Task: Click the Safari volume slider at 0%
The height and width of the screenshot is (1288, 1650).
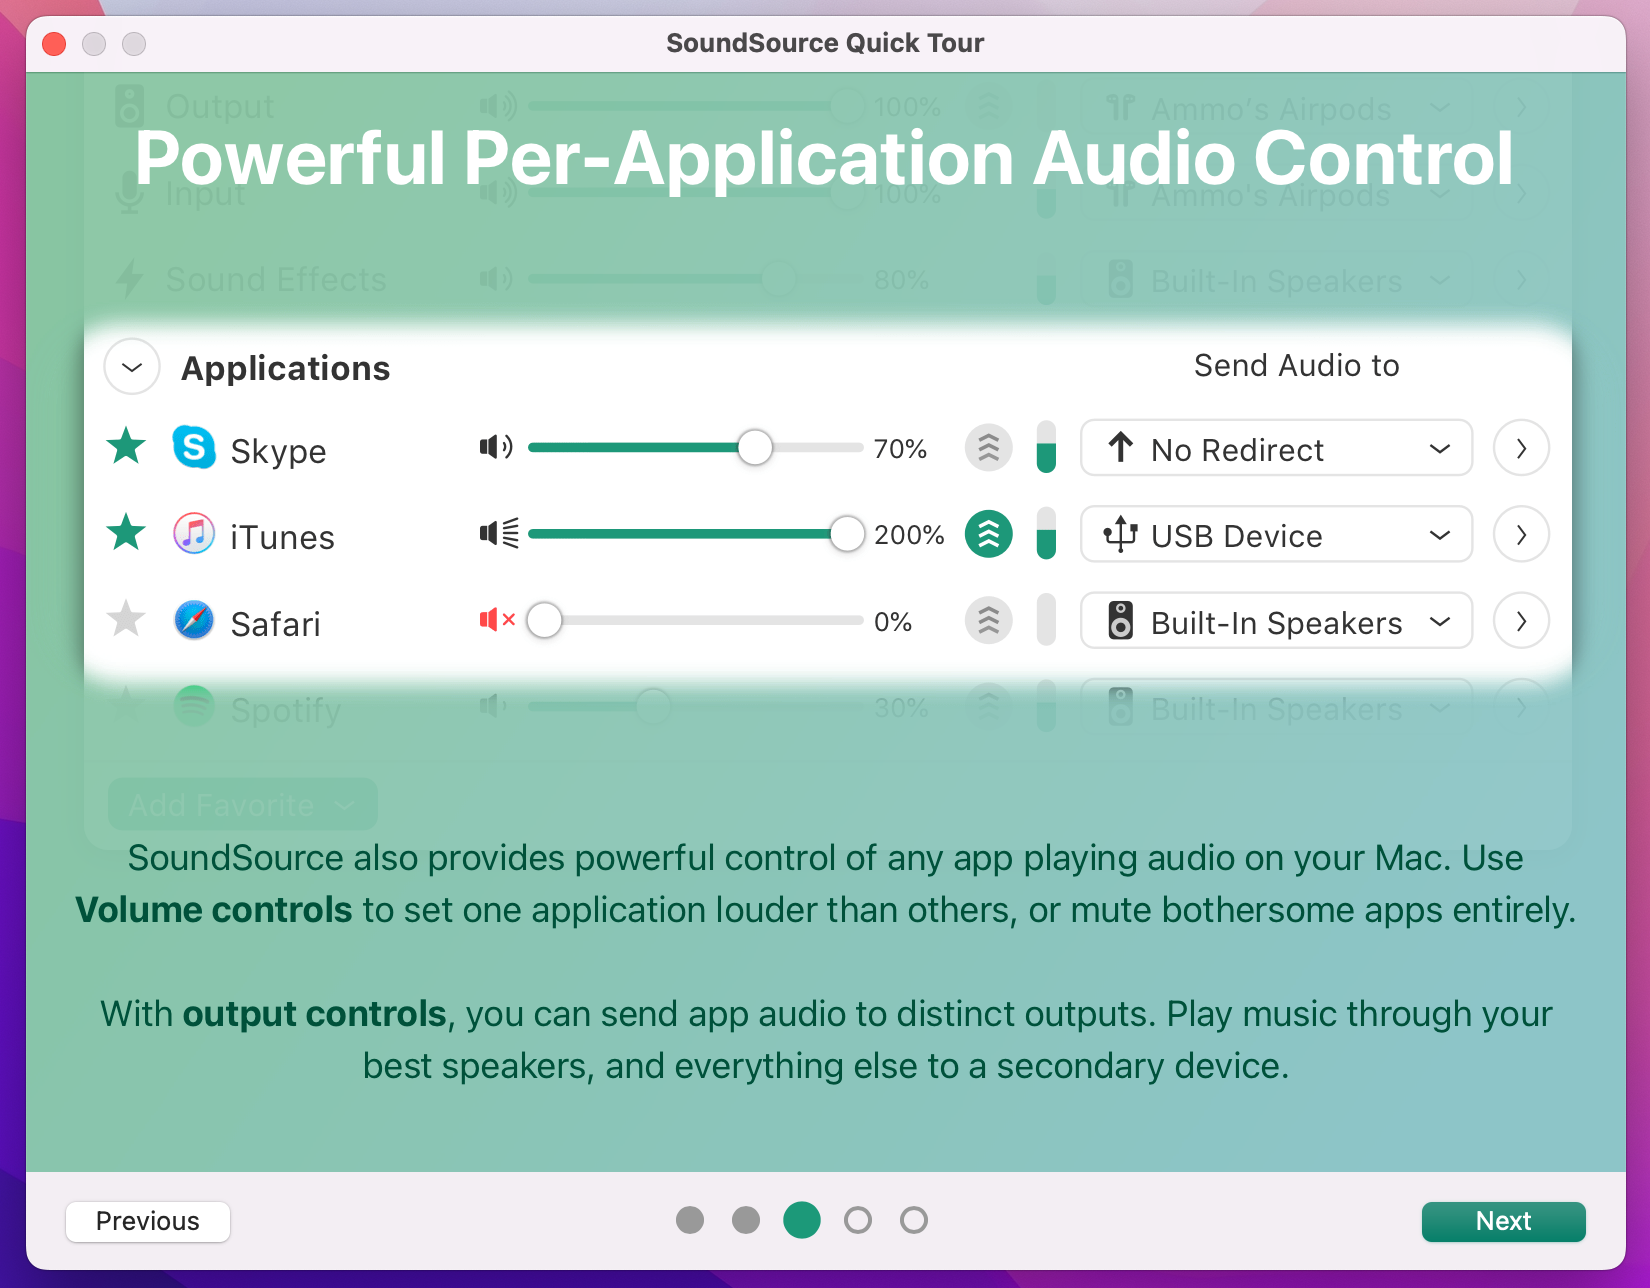Action: [695, 620]
